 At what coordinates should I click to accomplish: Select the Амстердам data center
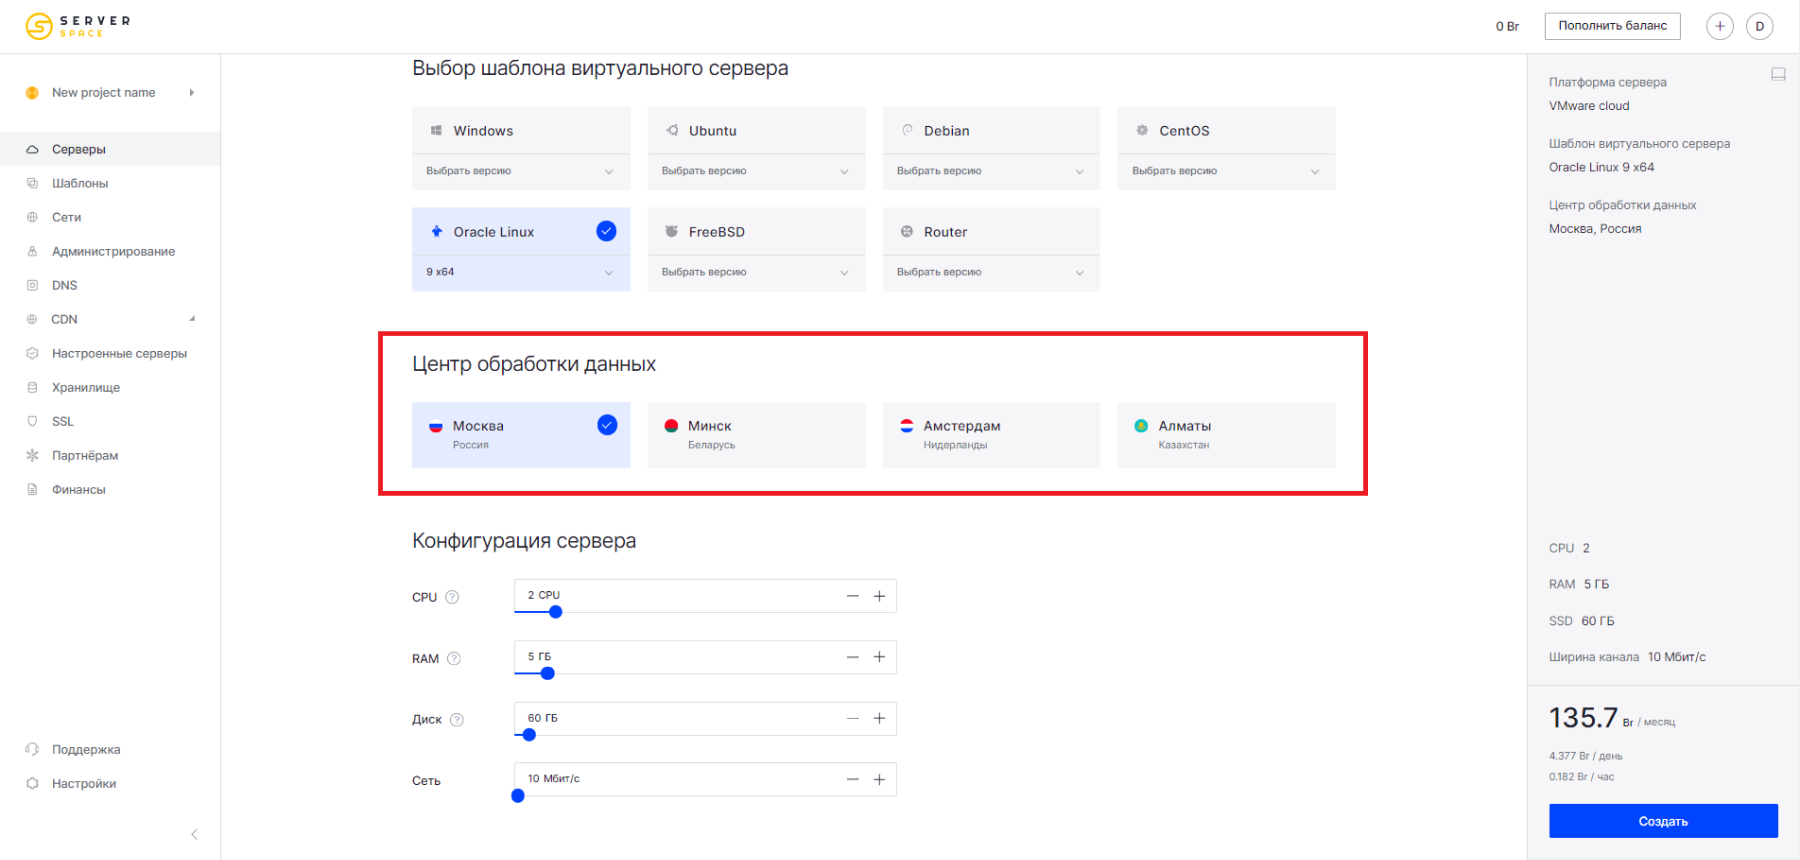pyautogui.click(x=992, y=435)
